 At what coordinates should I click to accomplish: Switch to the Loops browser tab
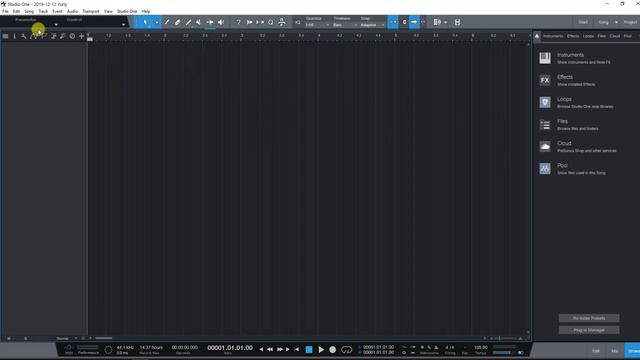[x=588, y=36]
